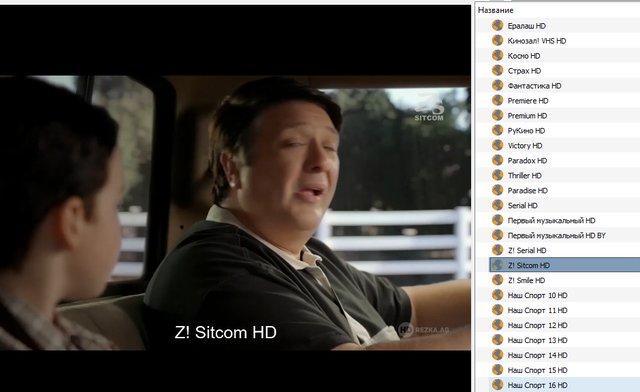Click the РуКино HD channel icon

[497, 130]
